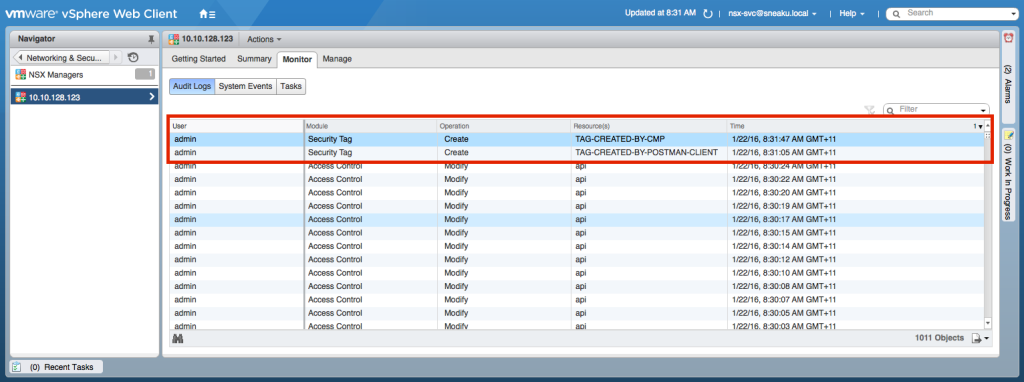Click the Work In Progress note icon
Screen dimensions: 1024x382
[x=1008, y=135]
